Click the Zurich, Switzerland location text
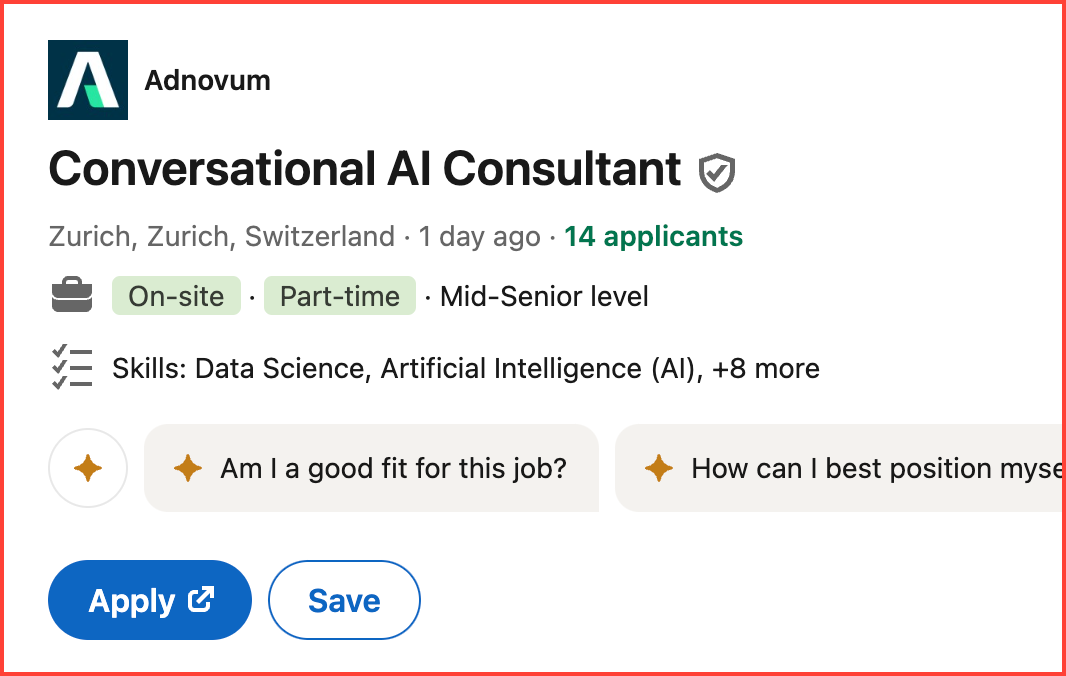Viewport: 1066px width, 676px height. 220,236
